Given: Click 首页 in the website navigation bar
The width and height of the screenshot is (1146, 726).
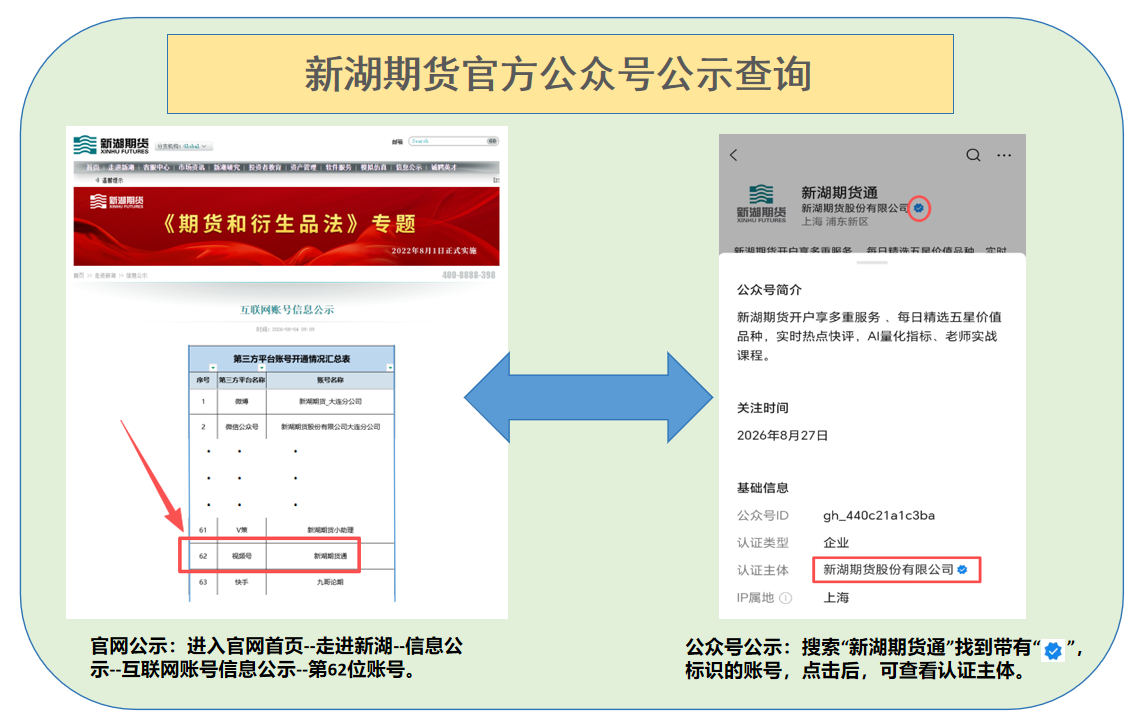Looking at the screenshot, I should tap(93, 167).
